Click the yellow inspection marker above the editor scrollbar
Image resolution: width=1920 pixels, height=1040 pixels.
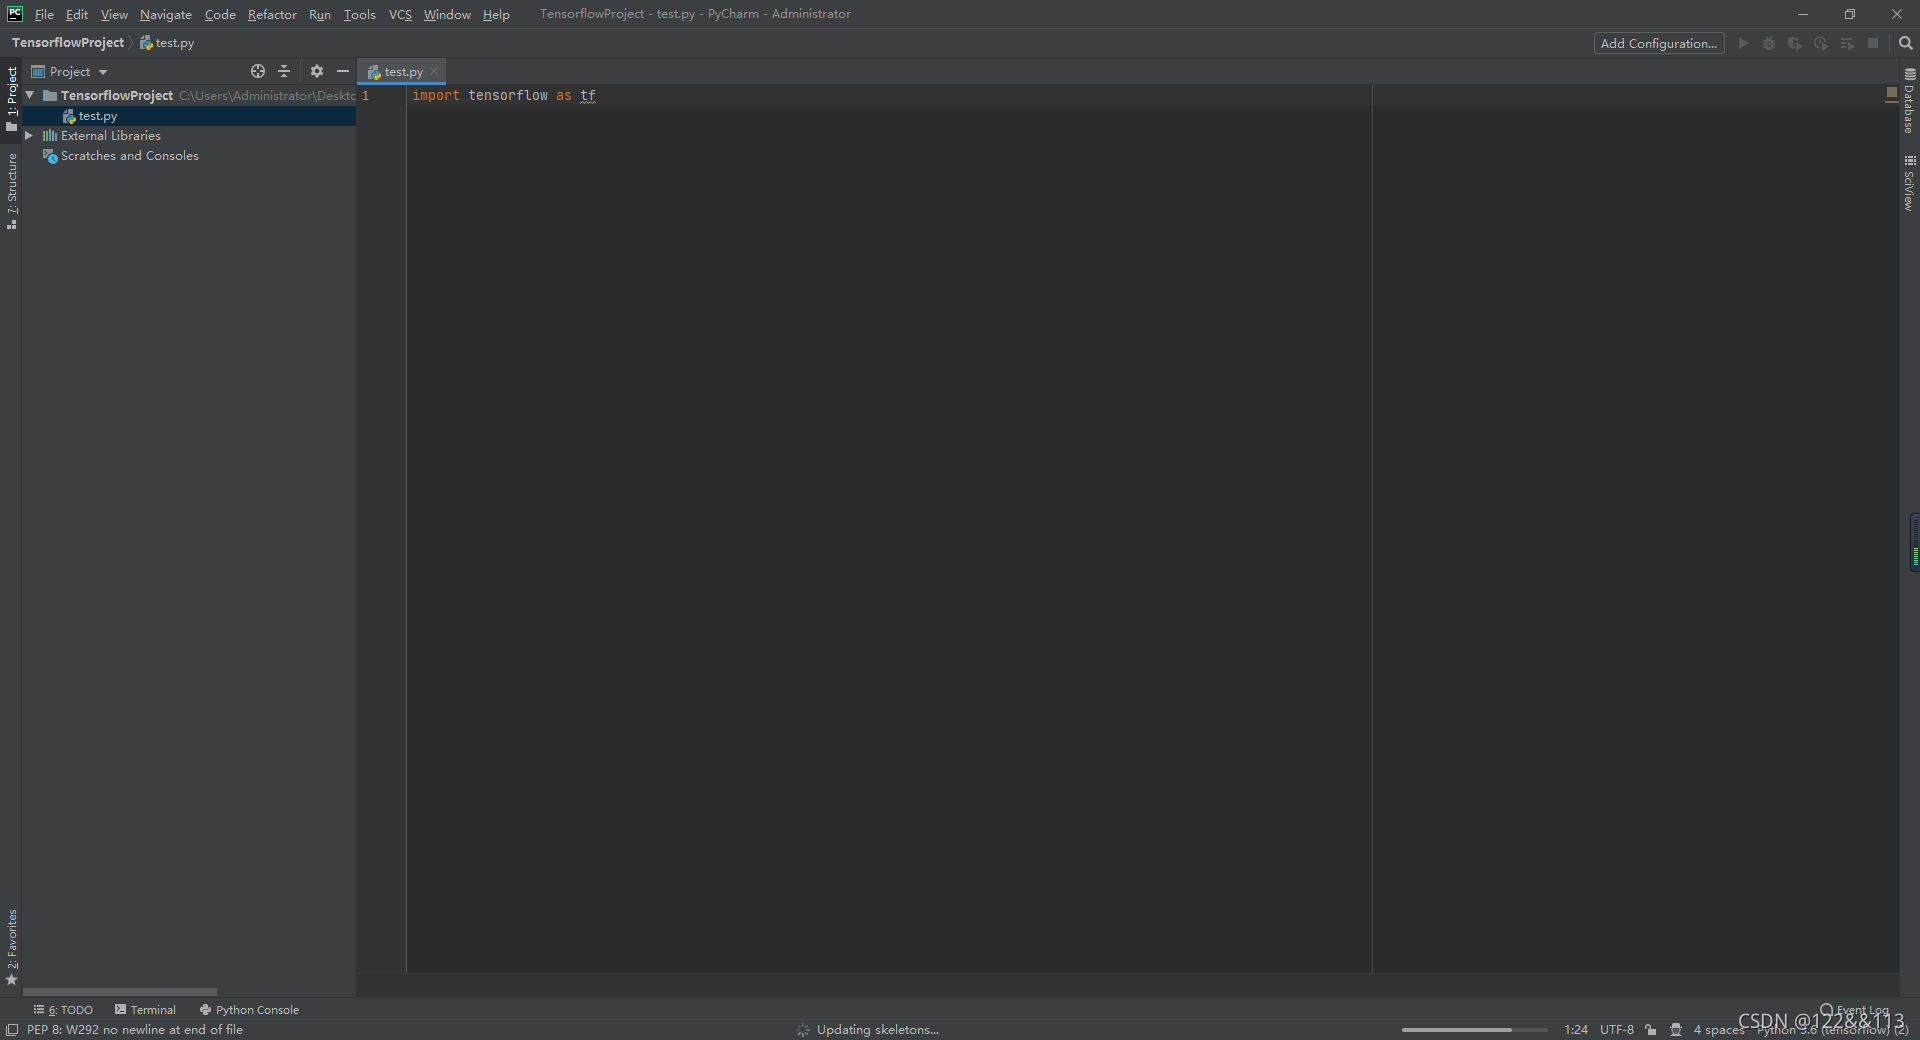tap(1891, 93)
